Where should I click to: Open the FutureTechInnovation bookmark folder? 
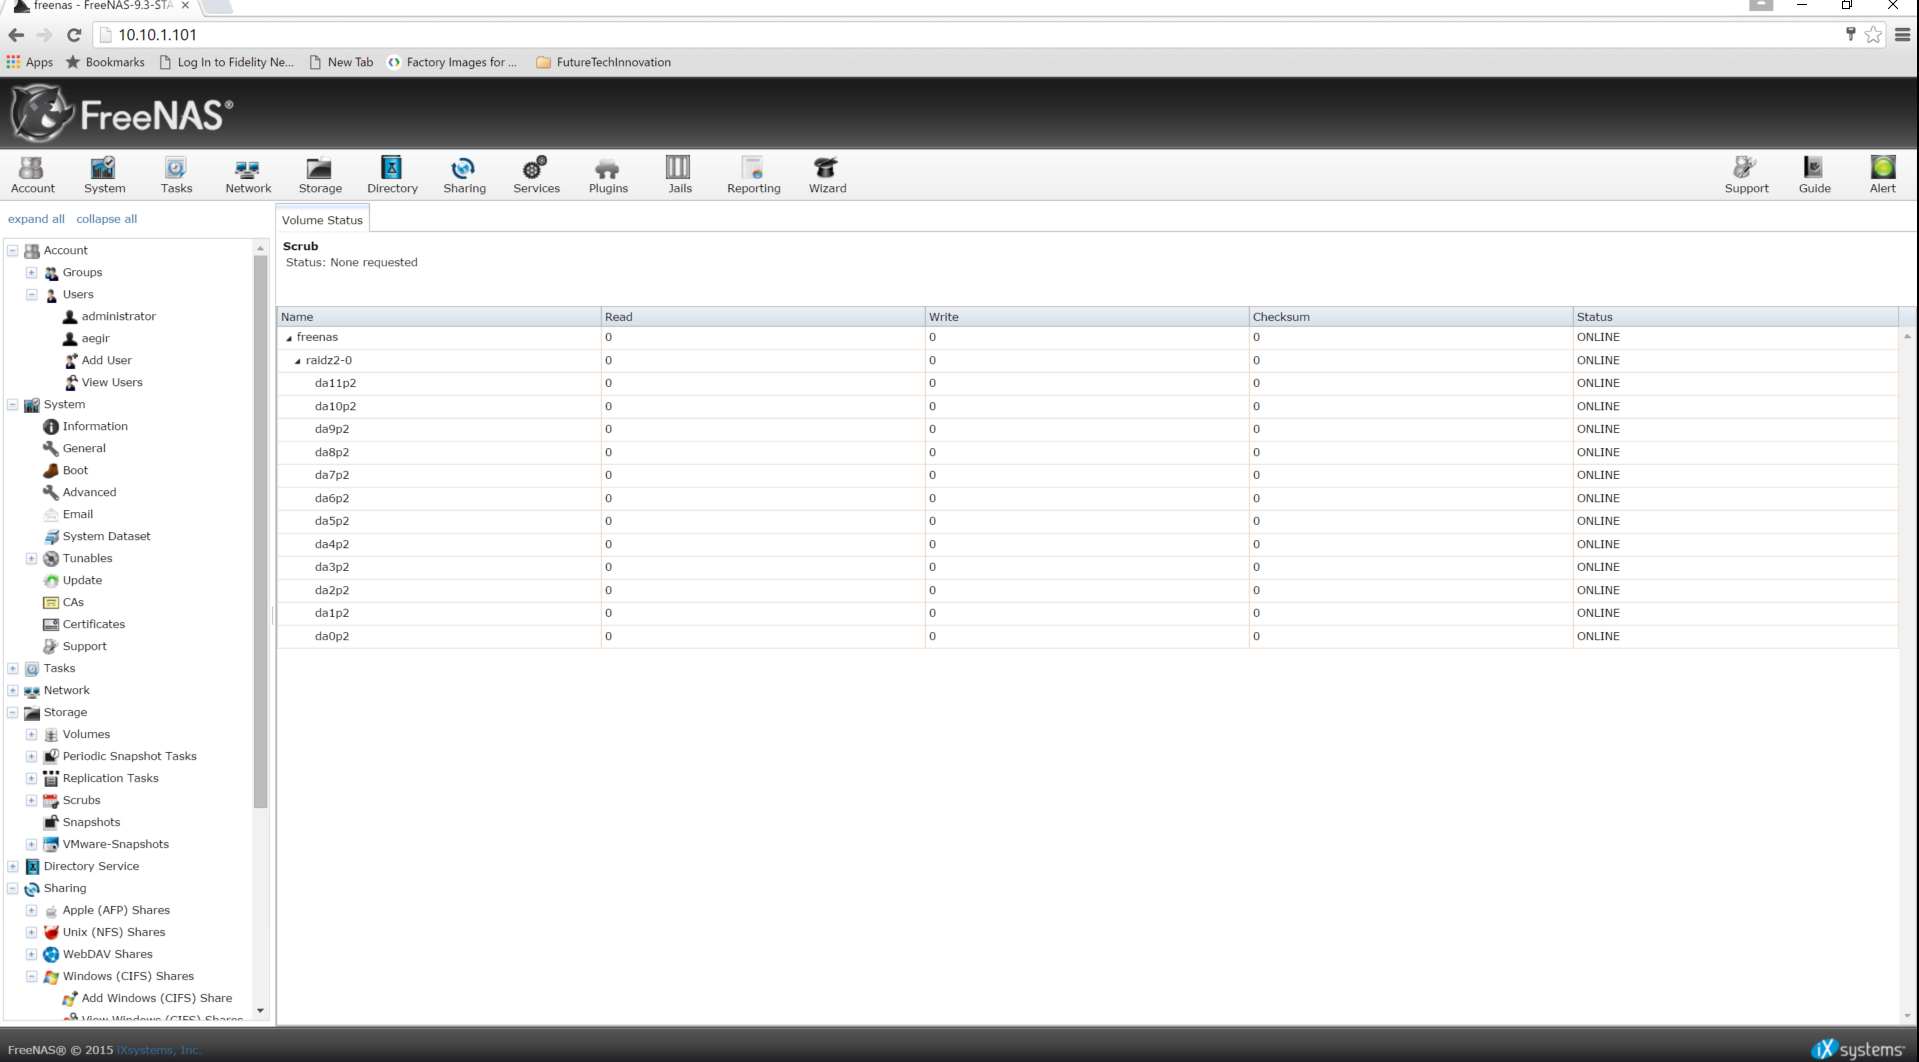604,62
